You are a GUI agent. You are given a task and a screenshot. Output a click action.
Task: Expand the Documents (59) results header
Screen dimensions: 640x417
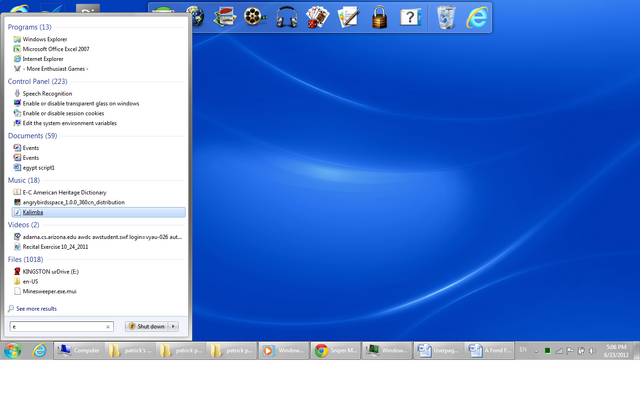(x=32, y=135)
